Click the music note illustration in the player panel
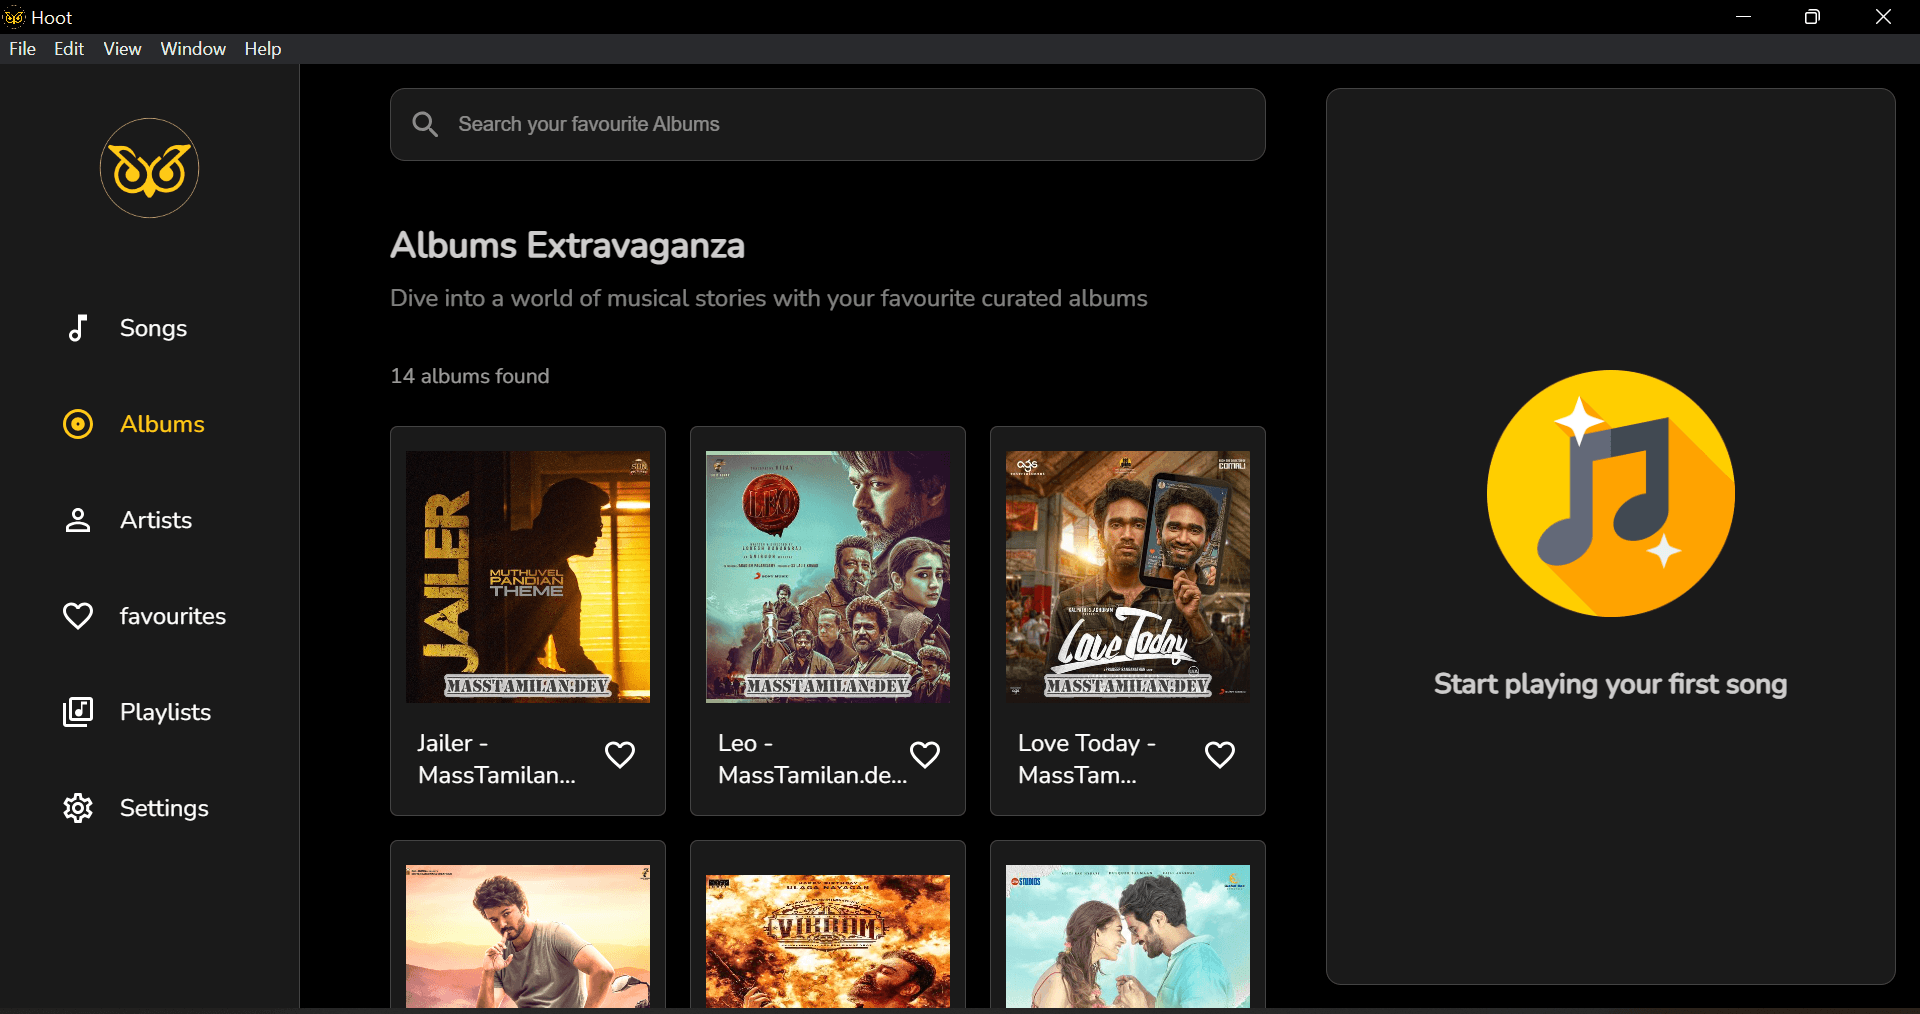Viewport: 1920px width, 1014px height. pyautogui.click(x=1610, y=493)
